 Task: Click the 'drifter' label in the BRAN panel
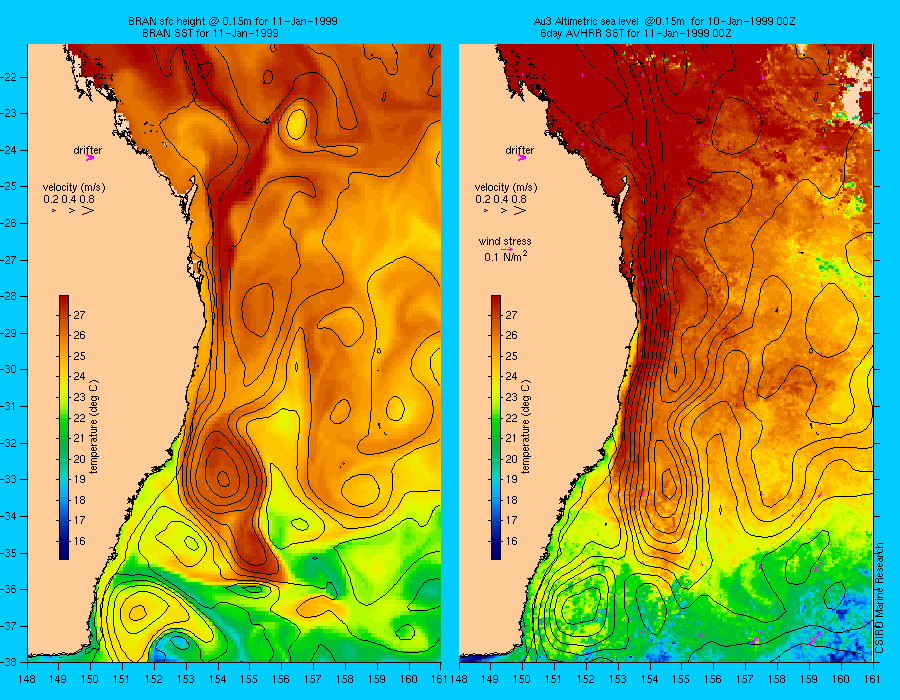(x=87, y=150)
